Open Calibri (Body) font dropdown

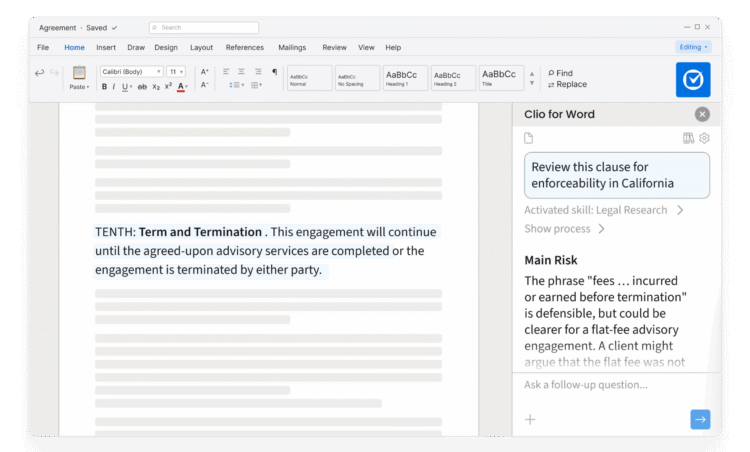[132, 72]
